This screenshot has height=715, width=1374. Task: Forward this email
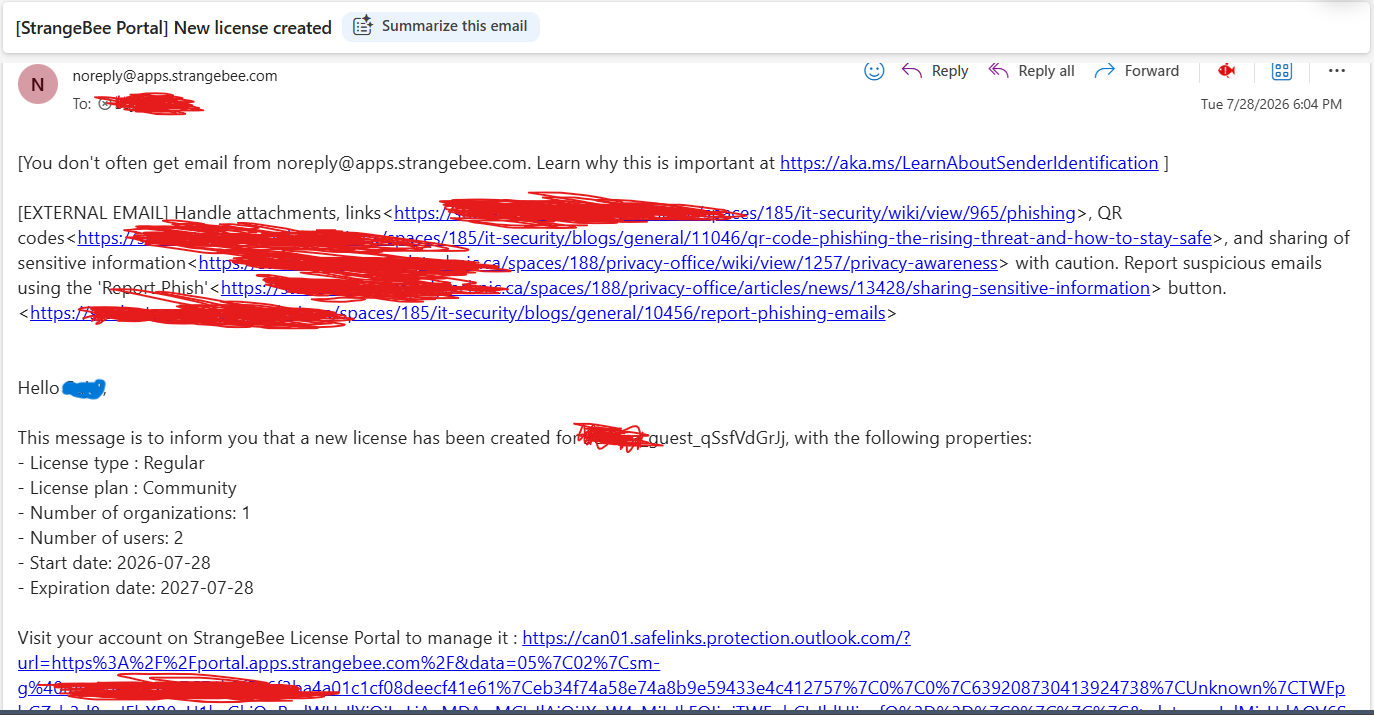(x=1137, y=71)
